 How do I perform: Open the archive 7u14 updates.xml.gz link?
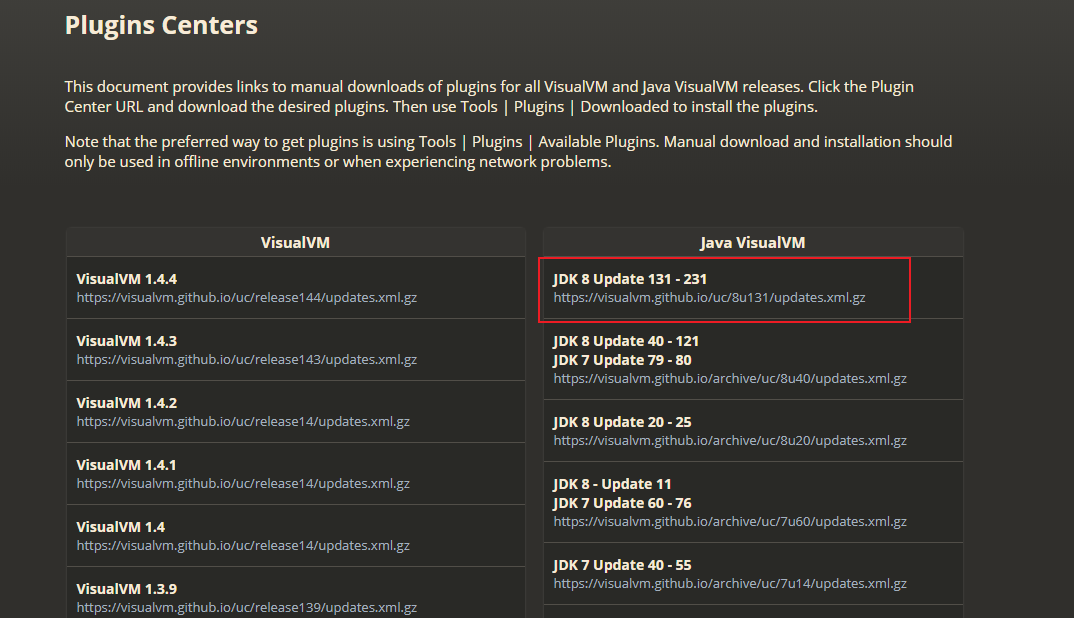point(730,584)
